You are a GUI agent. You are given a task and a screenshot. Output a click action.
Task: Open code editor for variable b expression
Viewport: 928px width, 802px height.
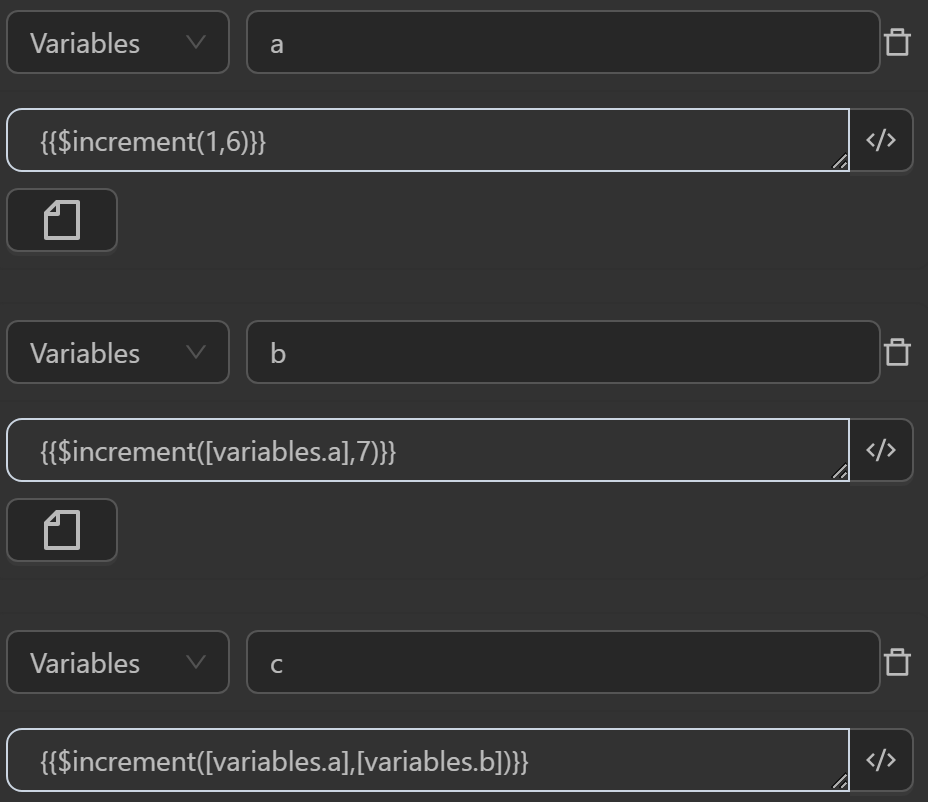(x=881, y=450)
